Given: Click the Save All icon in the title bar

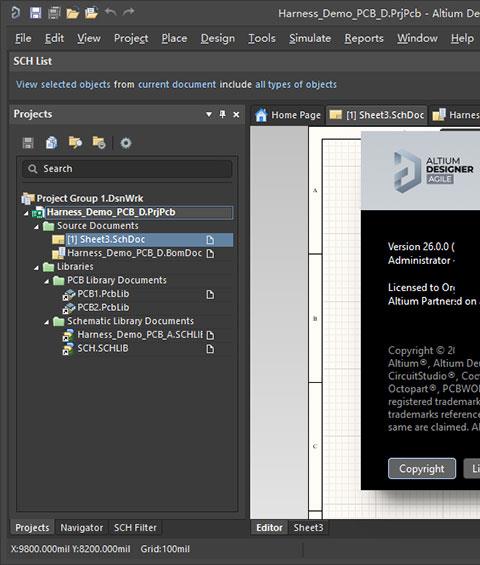Looking at the screenshot, I should coord(54,13).
